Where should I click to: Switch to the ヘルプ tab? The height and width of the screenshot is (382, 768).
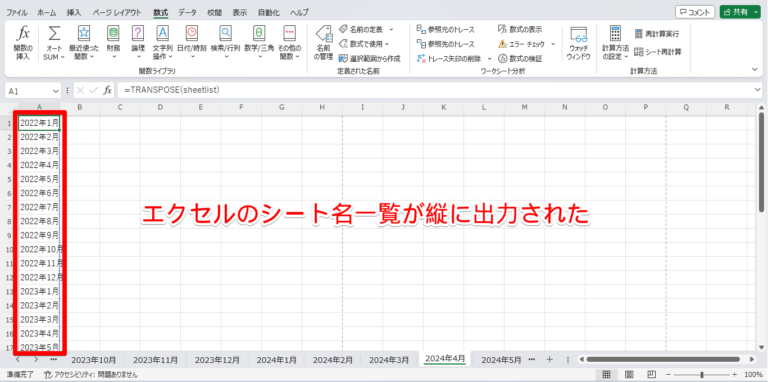(299, 12)
